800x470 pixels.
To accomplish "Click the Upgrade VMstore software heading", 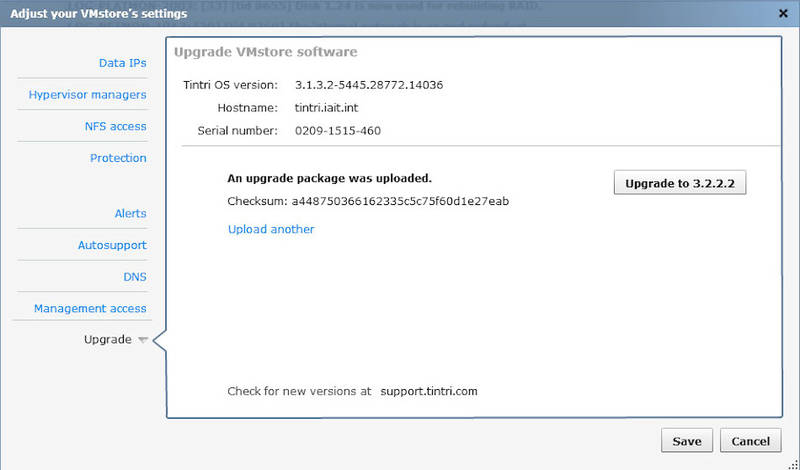I will tap(266, 52).
